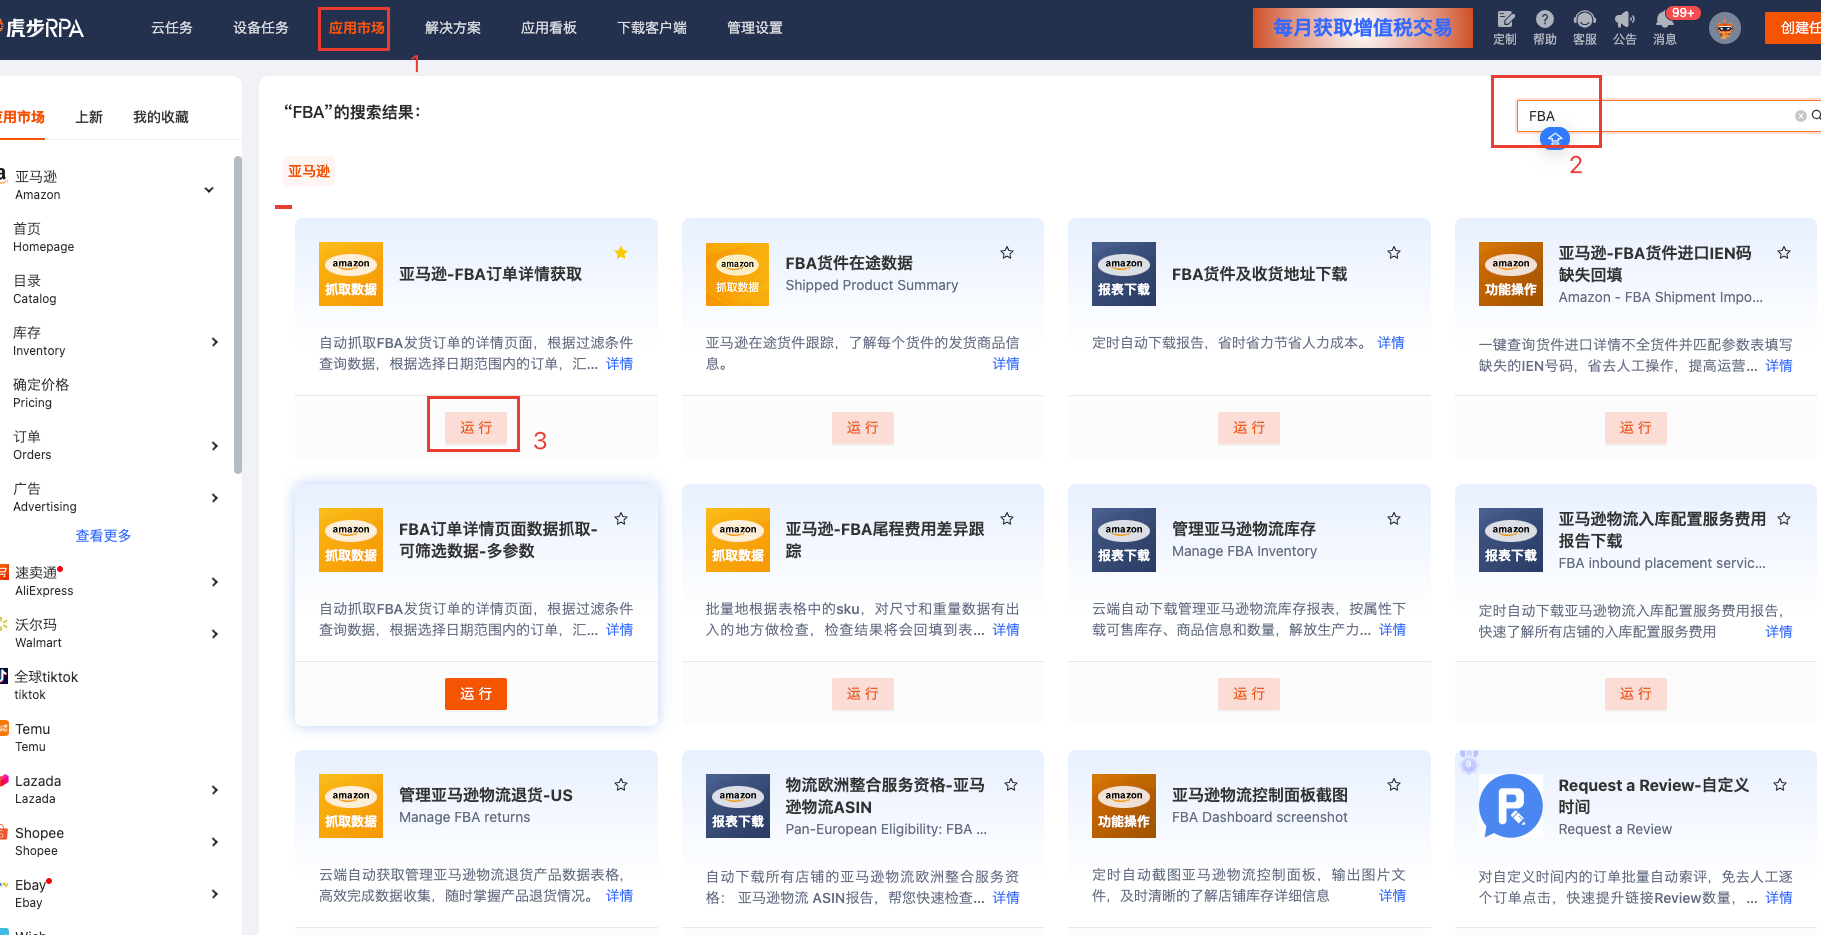Run the 亚马逊-FBA尾程费用差异跟踪 app
Screen dimensions: 1821x935
(863, 694)
